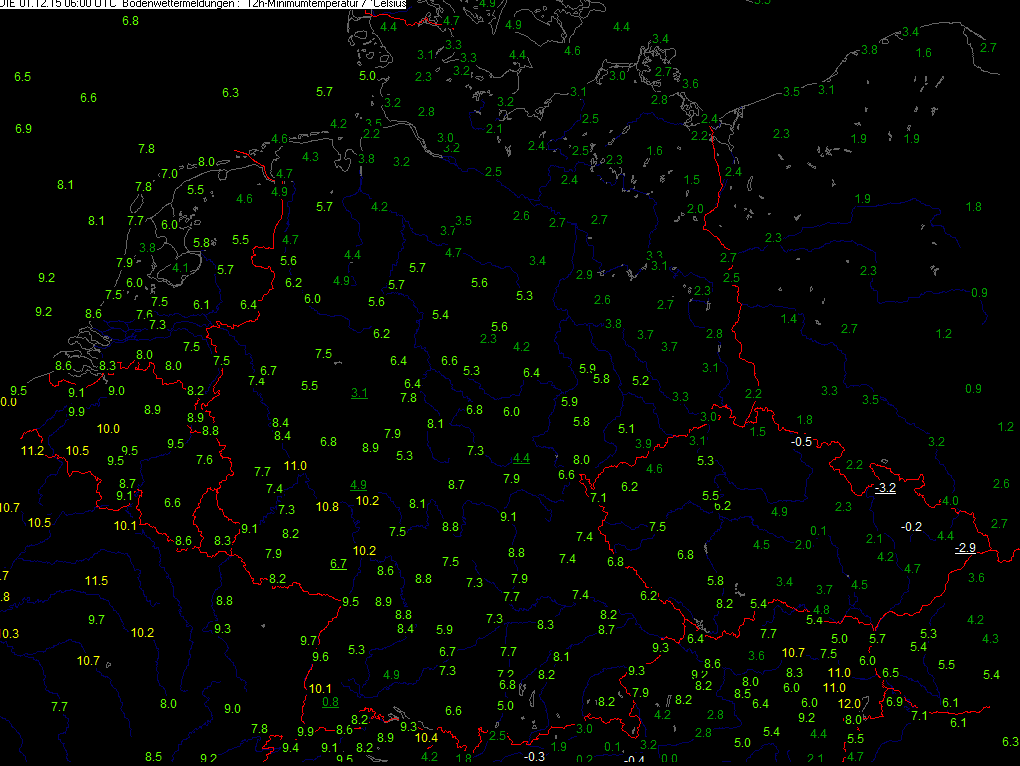Image resolution: width=1020 pixels, height=766 pixels.
Task: Click the white -0.3 reading at bottom
Action: 535,756
